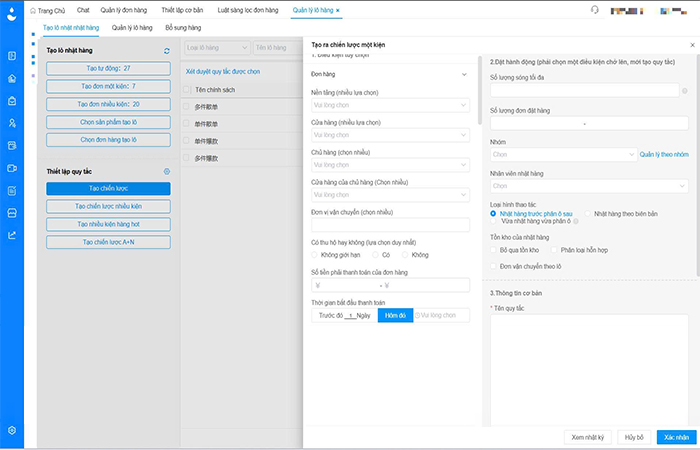Click the Xác nhận button
This screenshot has width=700, height=450.
[674, 437]
